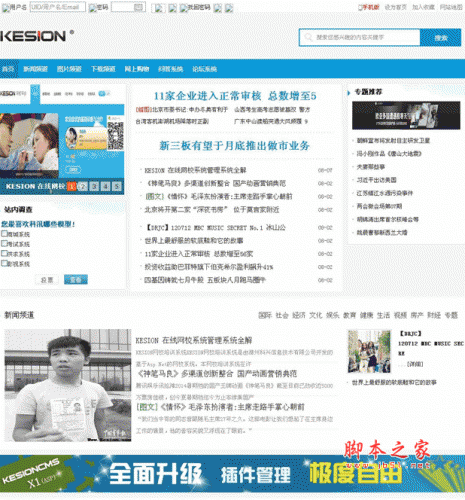Select slide number 1 in the carousel
The height and width of the screenshot is (500, 465).
point(71,186)
